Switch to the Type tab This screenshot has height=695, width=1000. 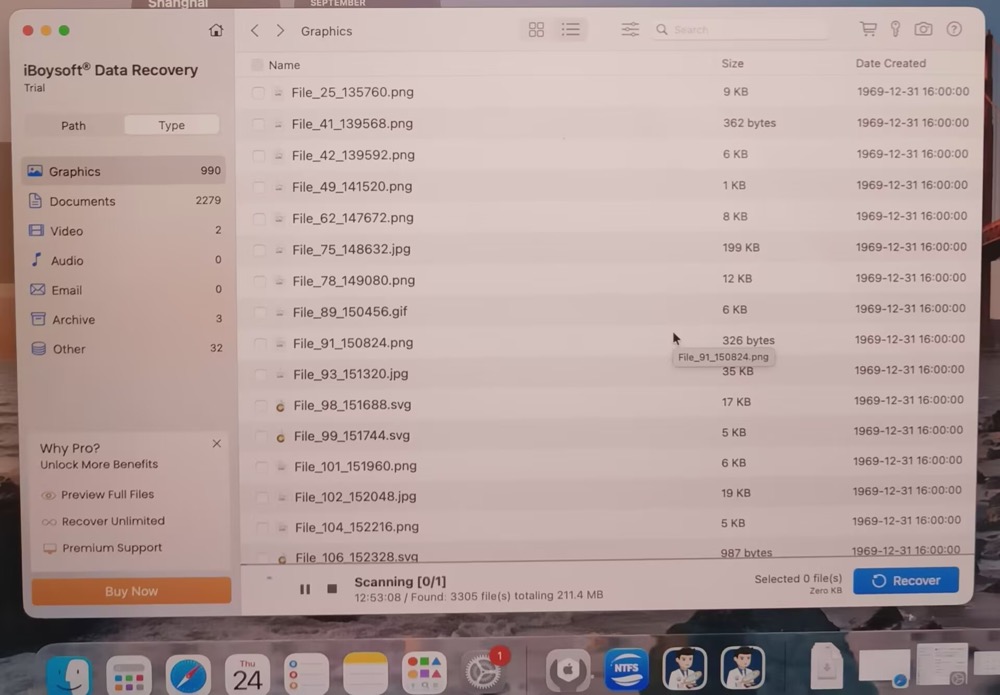[x=172, y=125]
